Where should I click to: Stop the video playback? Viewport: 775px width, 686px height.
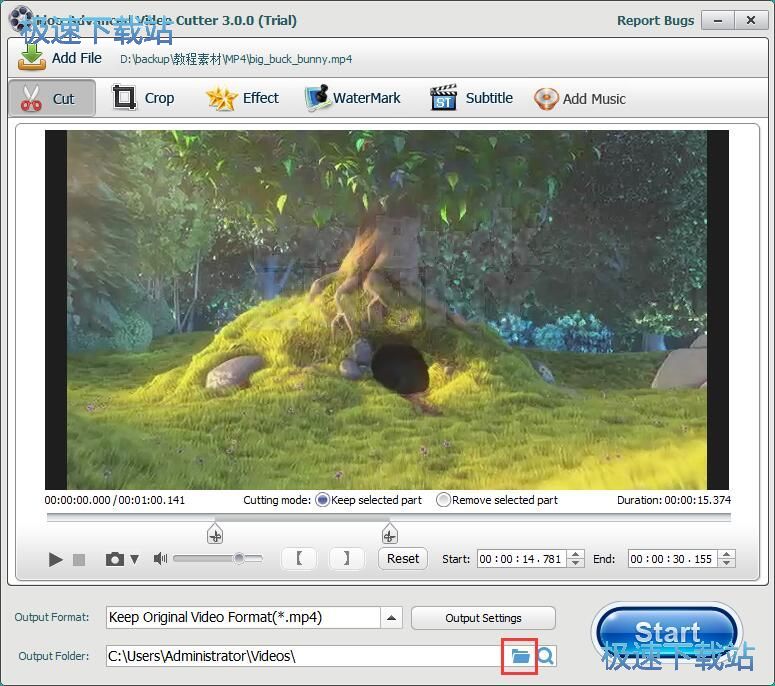click(79, 559)
